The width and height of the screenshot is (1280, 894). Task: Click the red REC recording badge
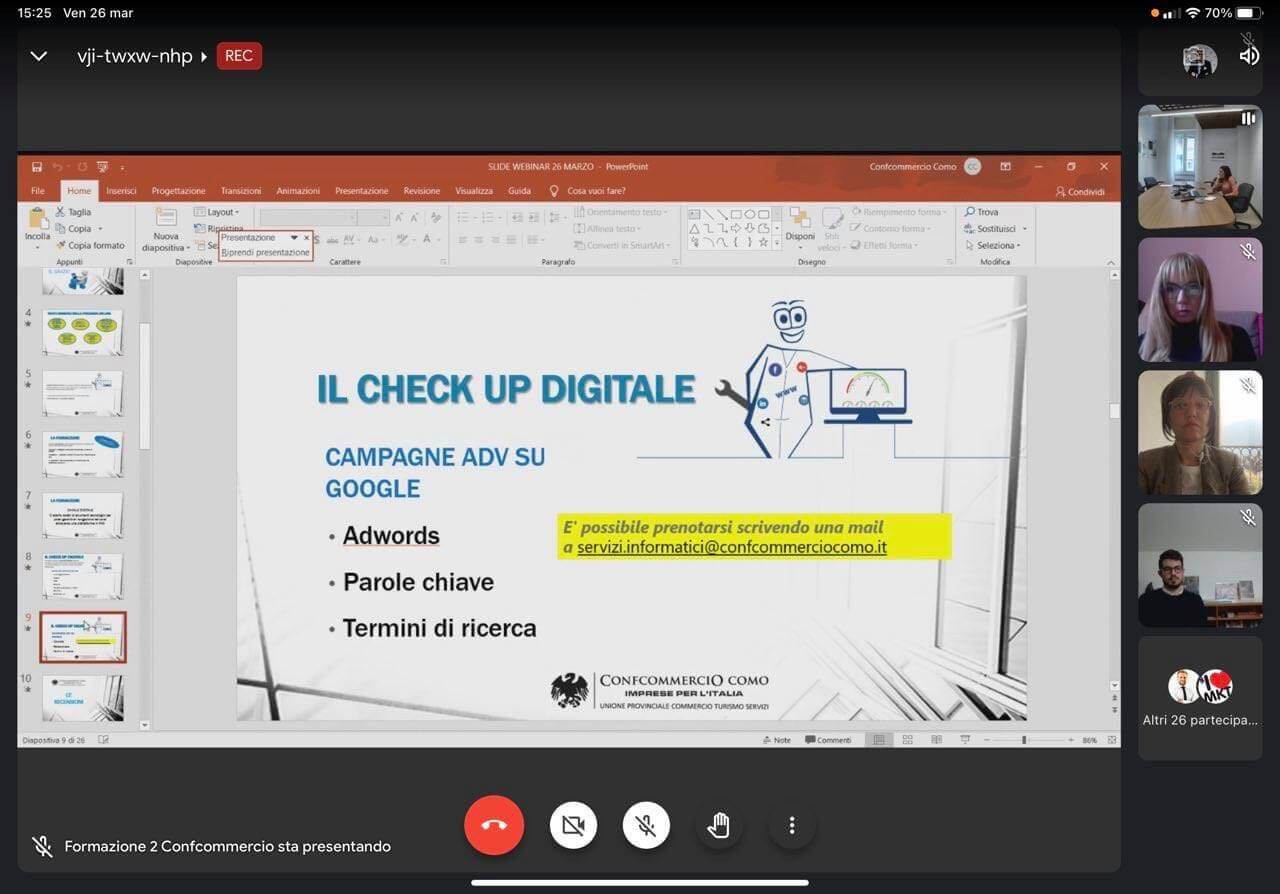coord(239,56)
